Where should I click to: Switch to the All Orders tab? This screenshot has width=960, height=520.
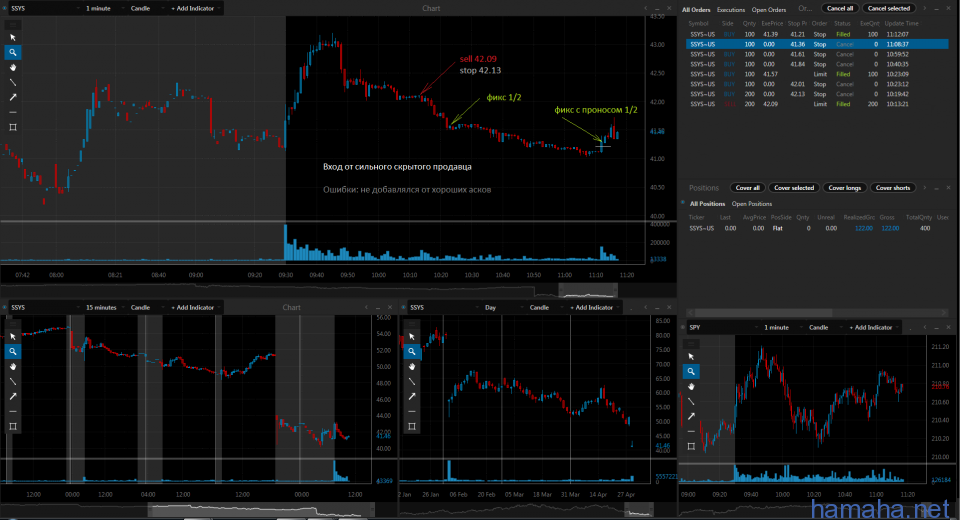click(696, 10)
